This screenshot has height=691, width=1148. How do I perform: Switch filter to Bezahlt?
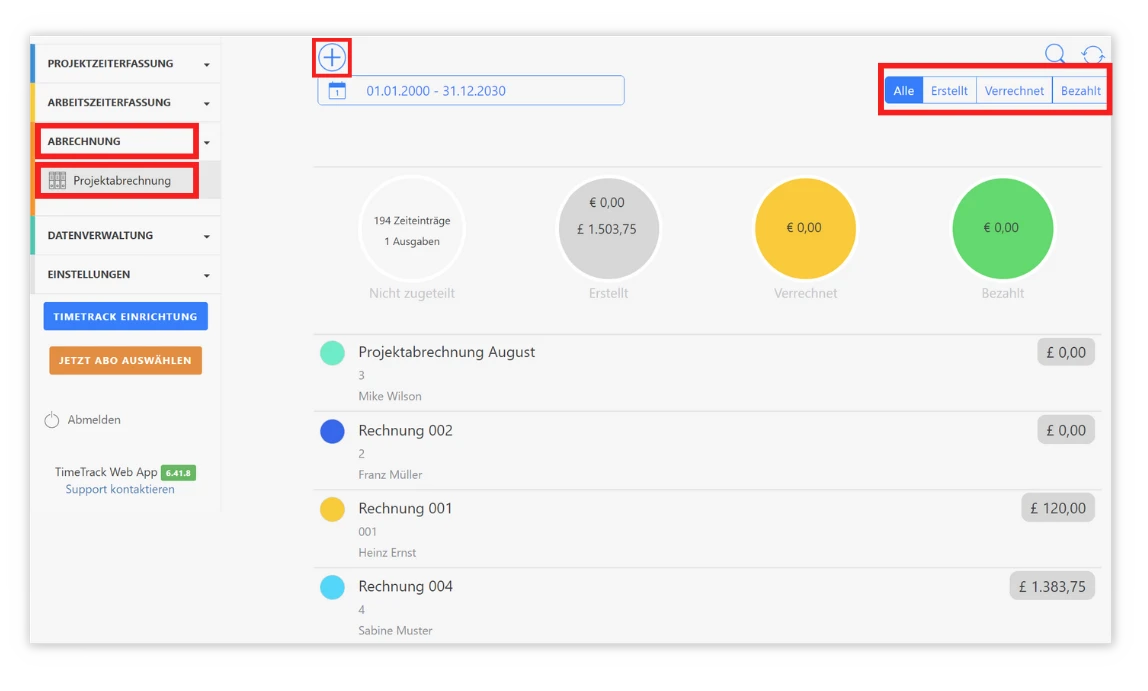[x=1080, y=91]
